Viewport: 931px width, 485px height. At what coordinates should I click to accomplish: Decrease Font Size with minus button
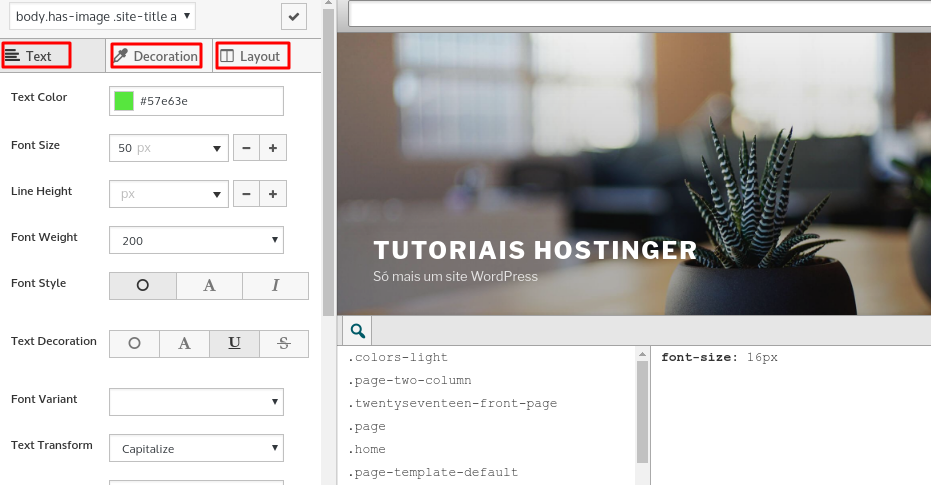246,148
